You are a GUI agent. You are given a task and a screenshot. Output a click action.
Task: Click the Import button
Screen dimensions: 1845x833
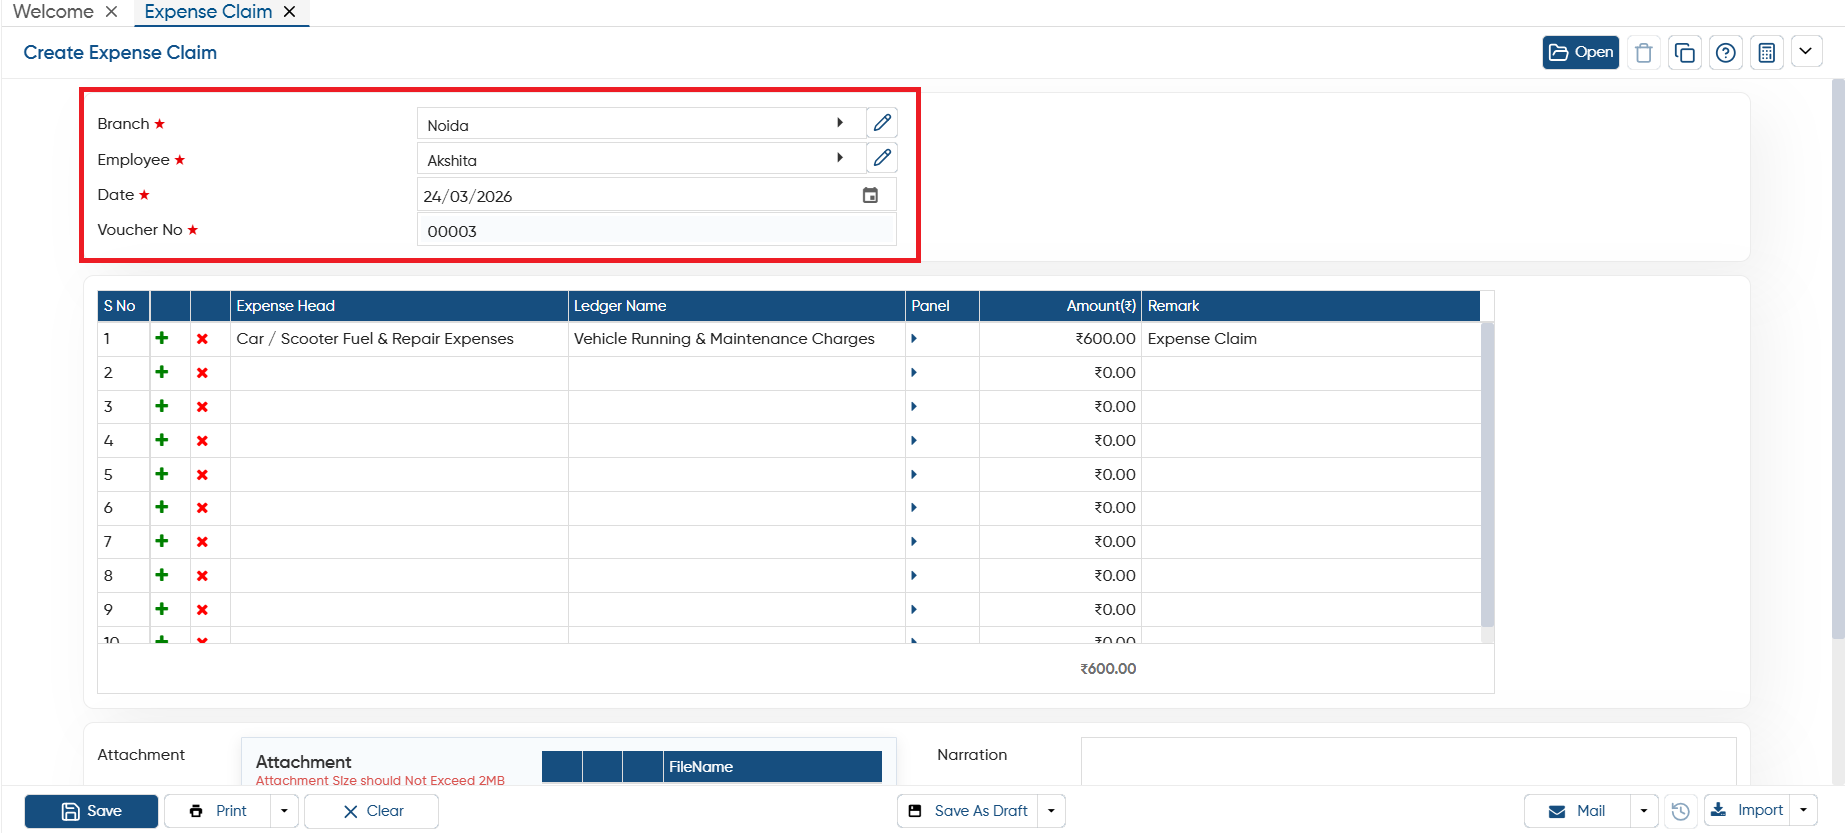click(1747, 810)
